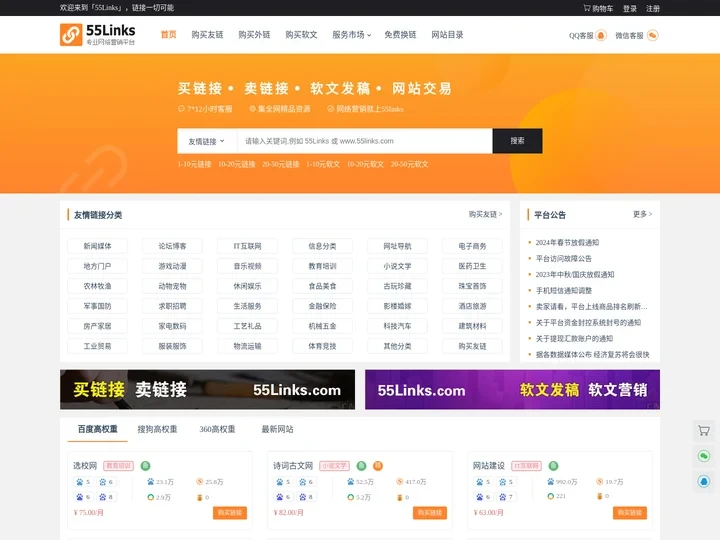This screenshot has height=540, width=720.
Task: Click the 1-10元链接 quick filter
Action: tap(194, 164)
